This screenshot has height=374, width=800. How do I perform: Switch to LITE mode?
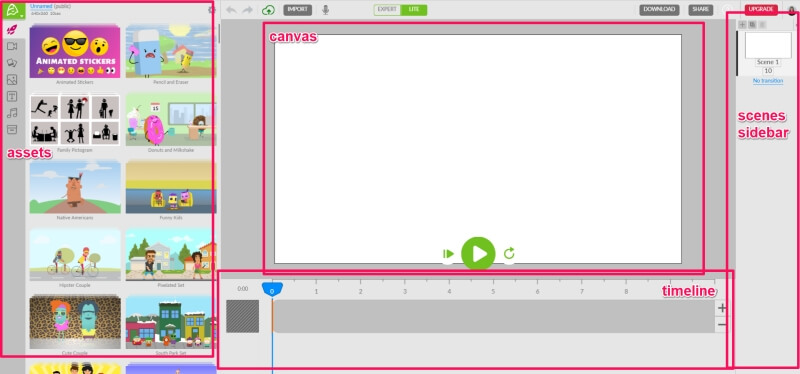414,10
